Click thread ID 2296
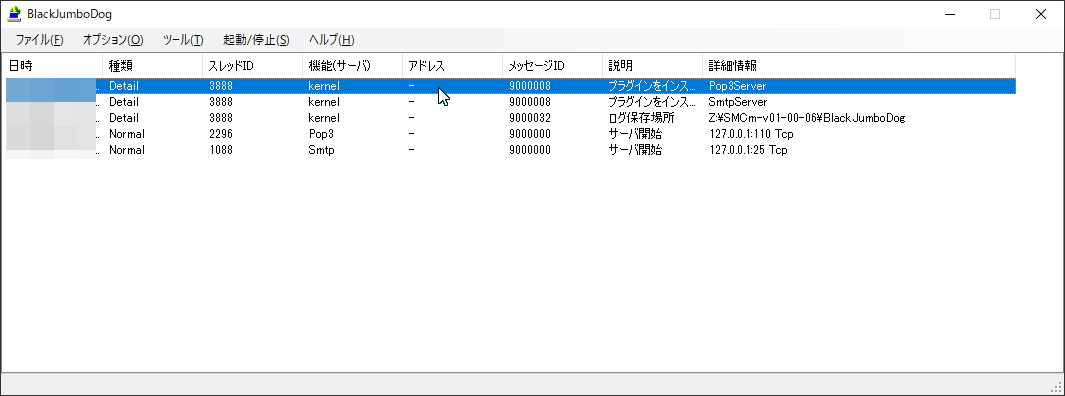 pos(221,134)
